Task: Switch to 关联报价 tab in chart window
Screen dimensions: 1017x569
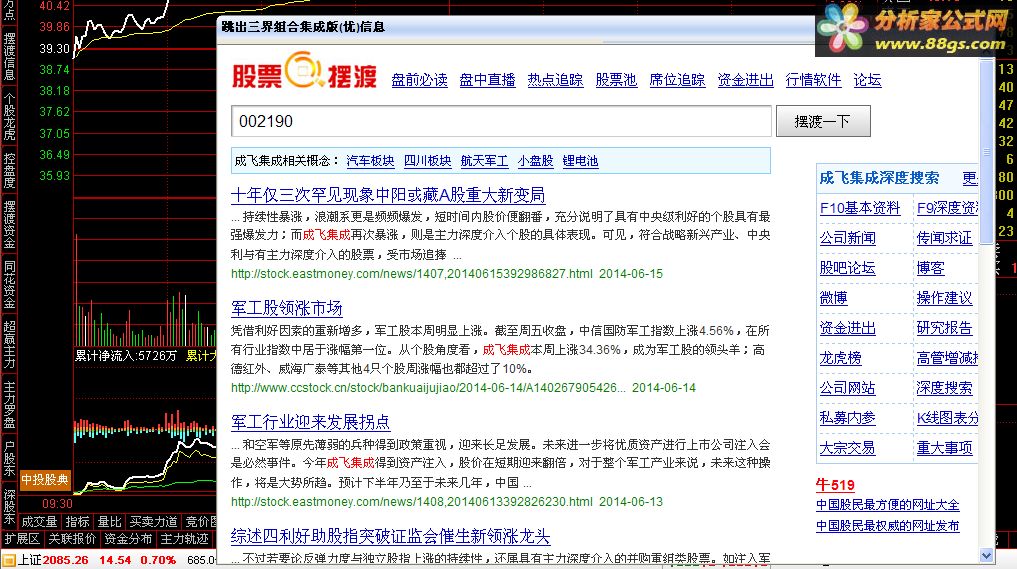Action: [x=73, y=539]
